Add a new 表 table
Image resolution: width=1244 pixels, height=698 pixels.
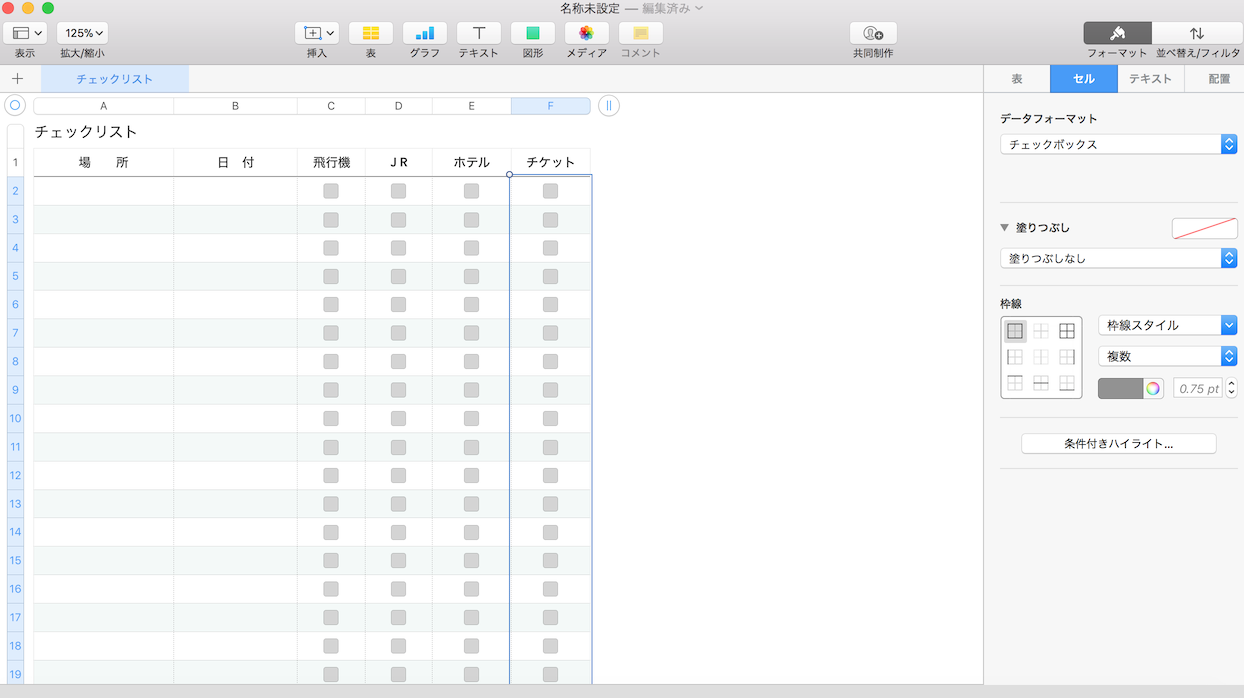point(371,33)
